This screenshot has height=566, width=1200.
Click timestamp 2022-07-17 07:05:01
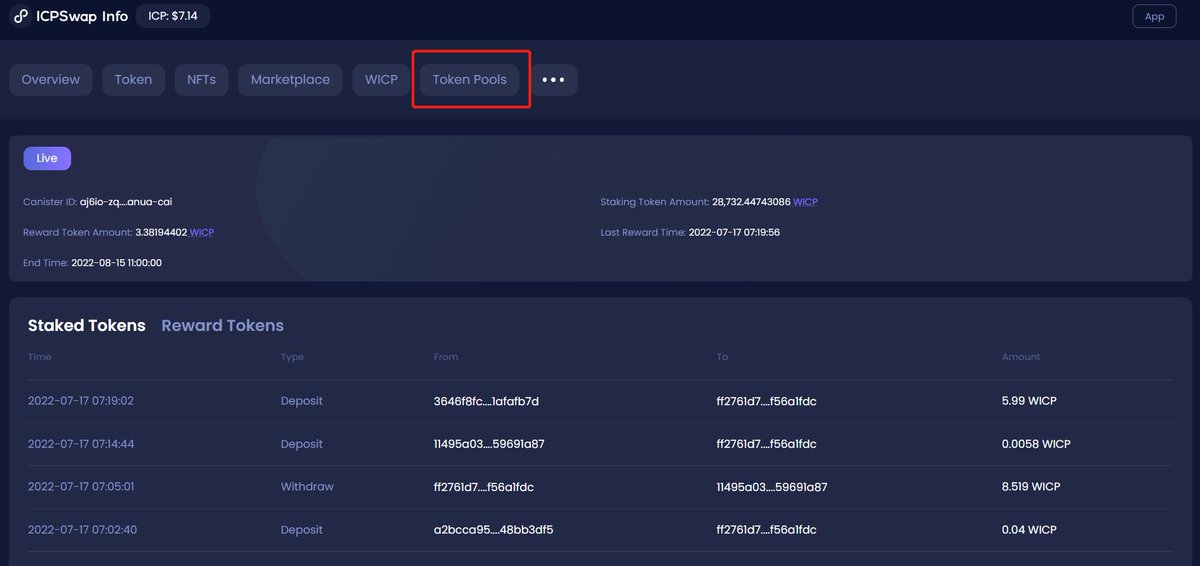pyautogui.click(x=81, y=487)
